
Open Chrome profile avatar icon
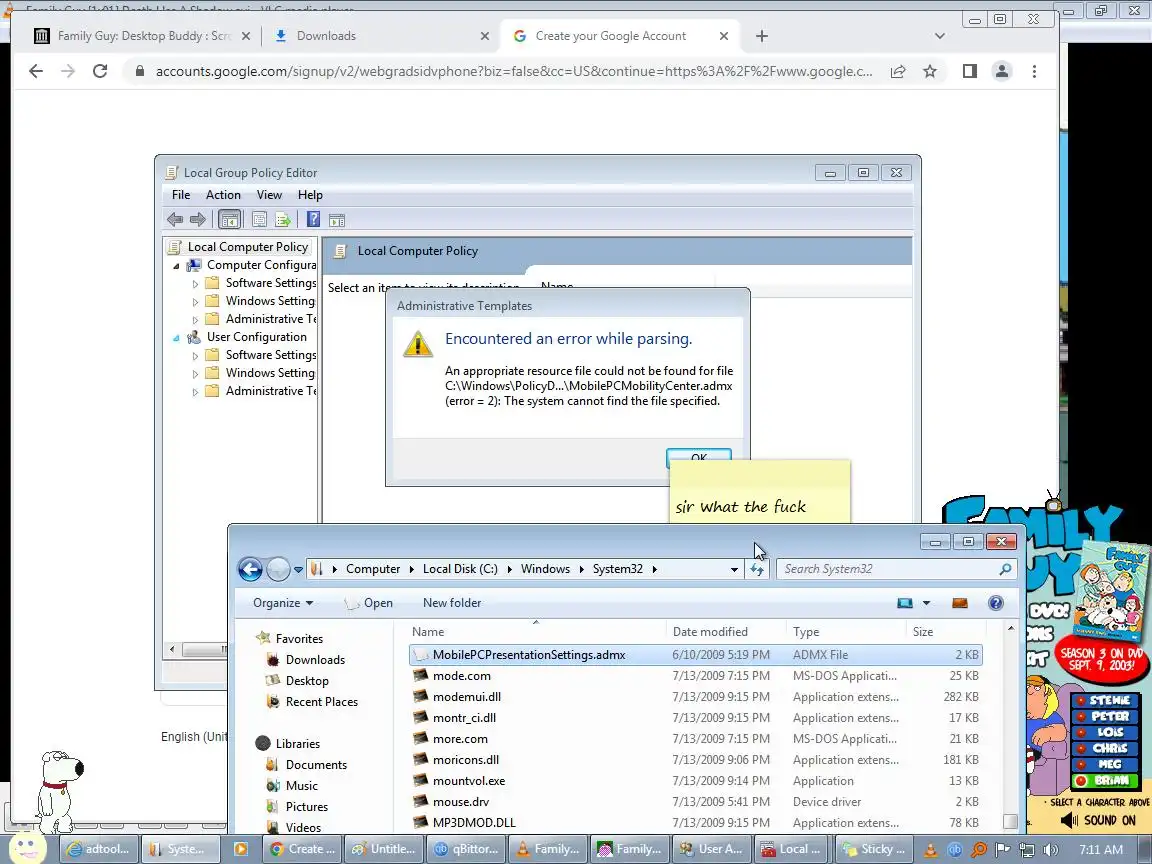[x=1001, y=71]
